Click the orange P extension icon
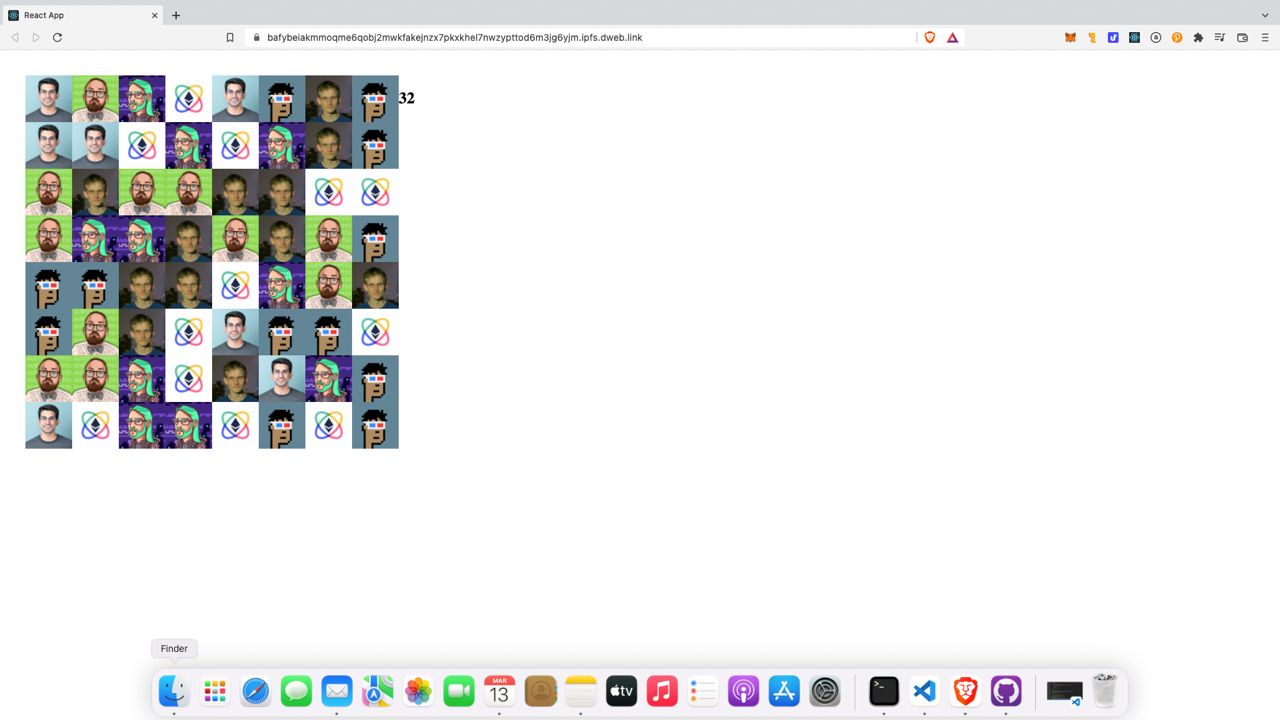Image resolution: width=1280 pixels, height=720 pixels. point(1177,37)
